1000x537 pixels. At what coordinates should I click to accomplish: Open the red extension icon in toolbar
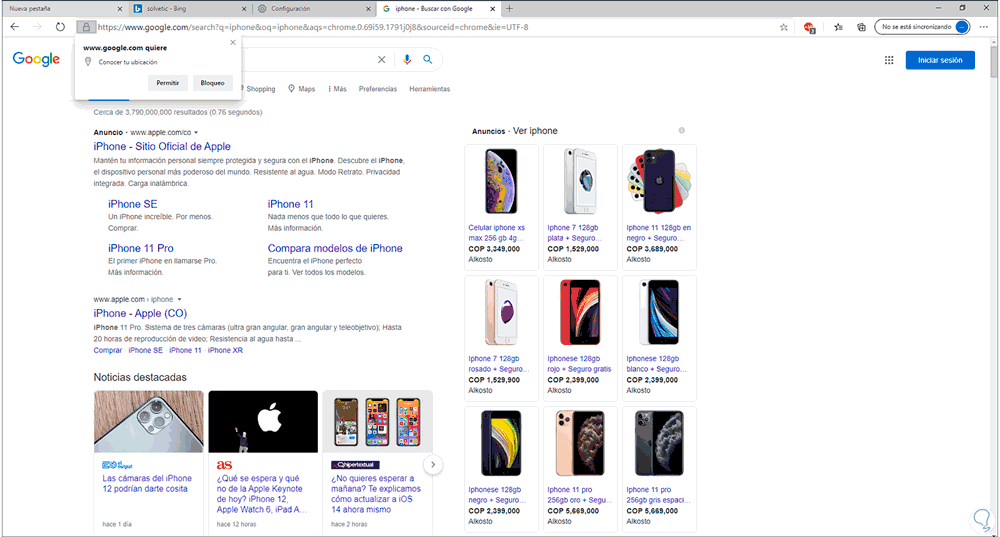click(x=810, y=27)
